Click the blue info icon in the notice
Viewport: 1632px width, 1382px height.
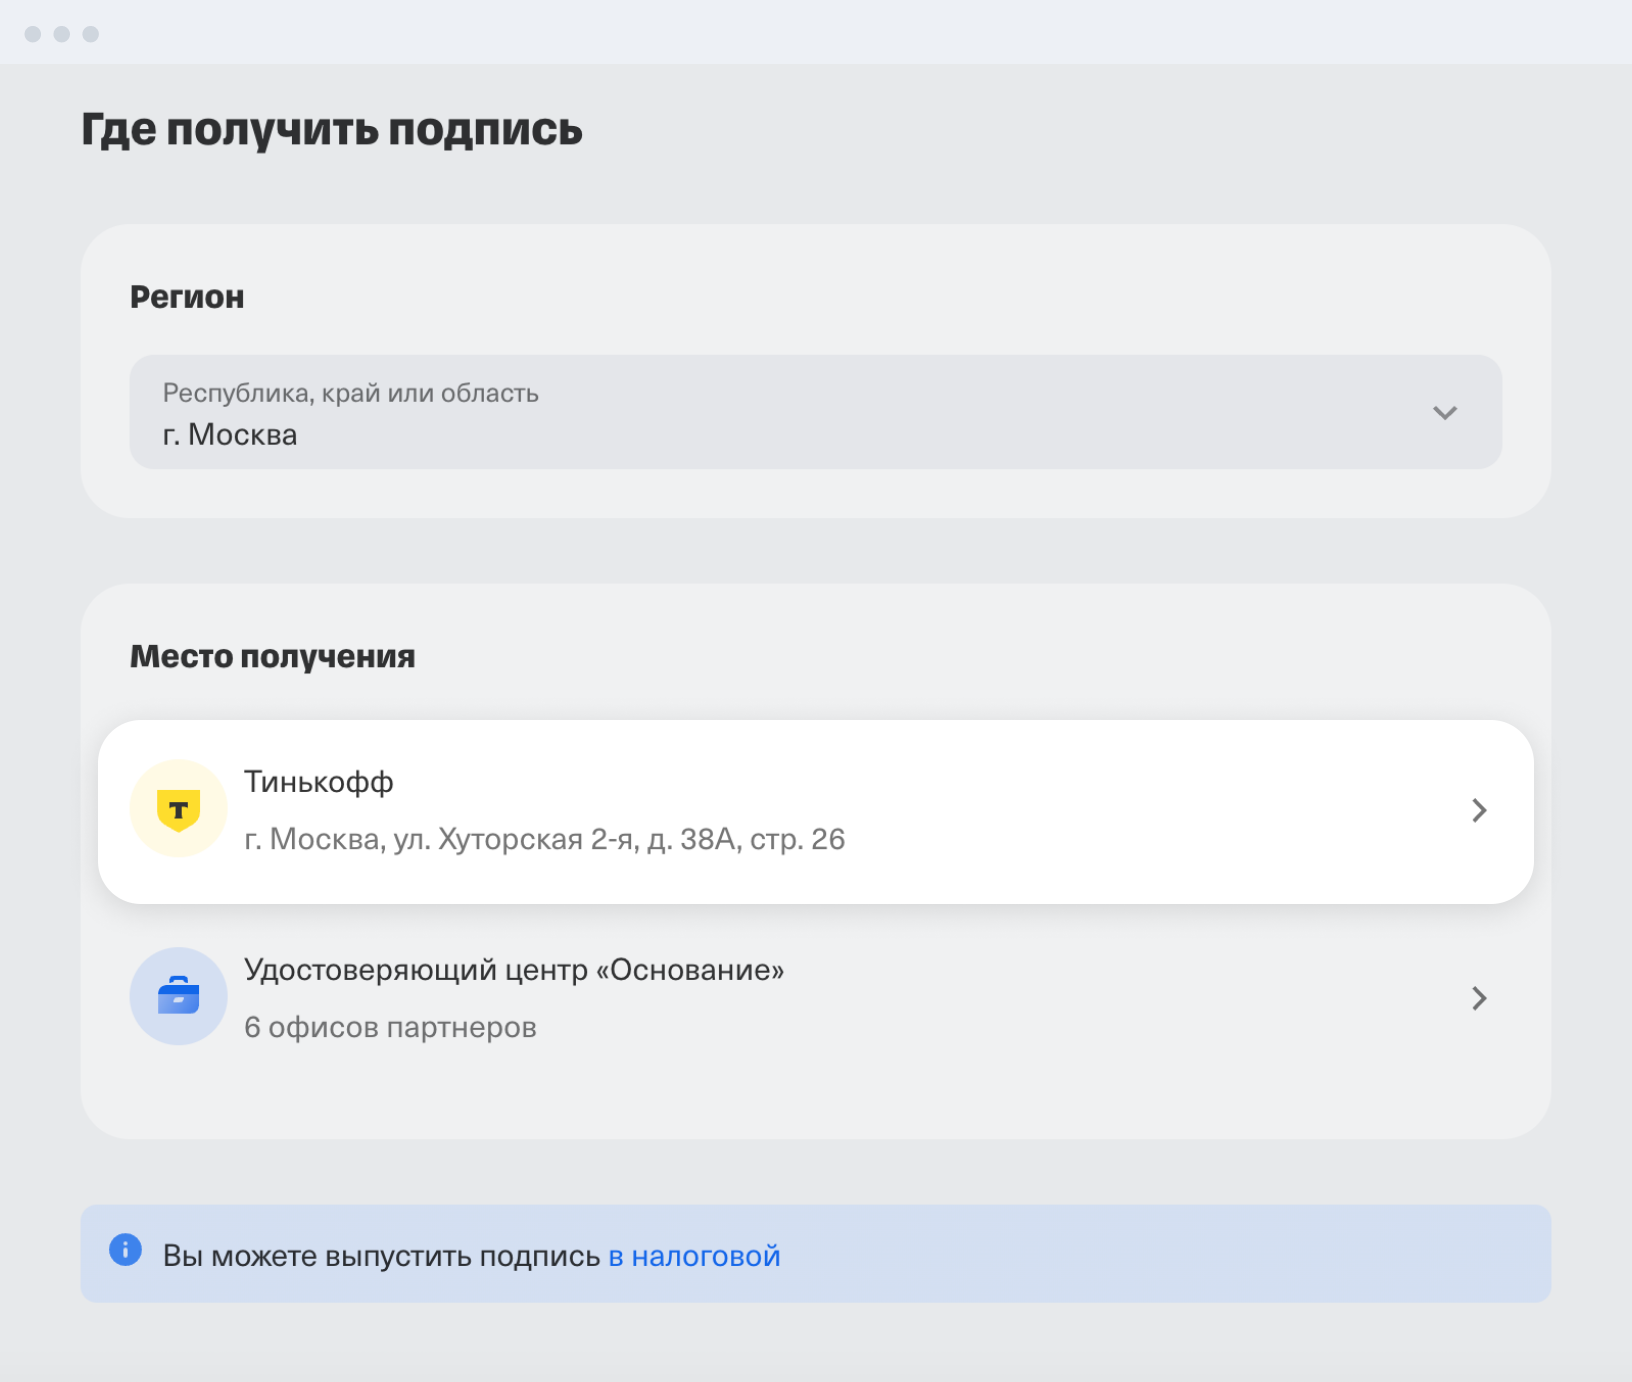point(125,1249)
